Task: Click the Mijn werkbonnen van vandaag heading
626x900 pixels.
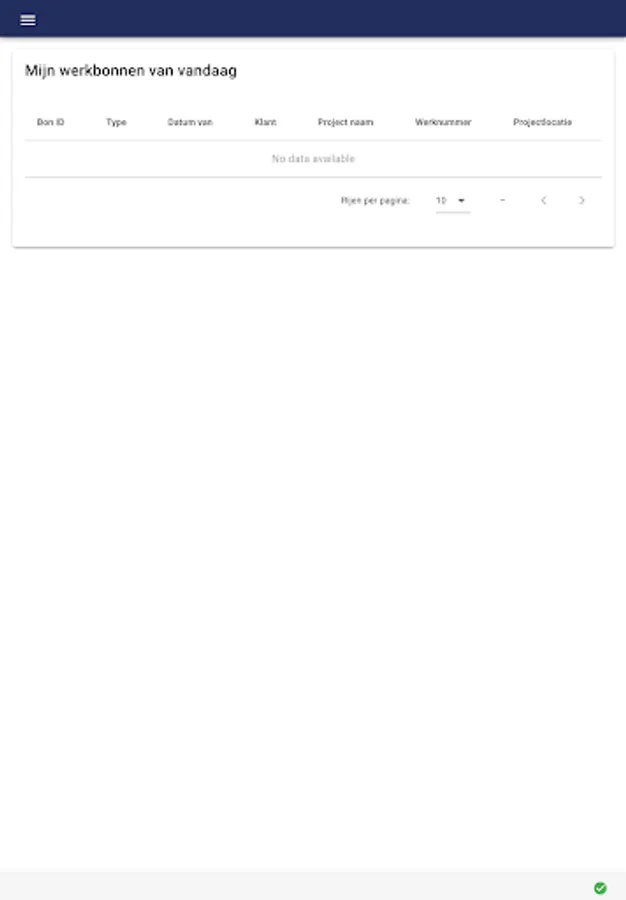Action: [x=131, y=71]
